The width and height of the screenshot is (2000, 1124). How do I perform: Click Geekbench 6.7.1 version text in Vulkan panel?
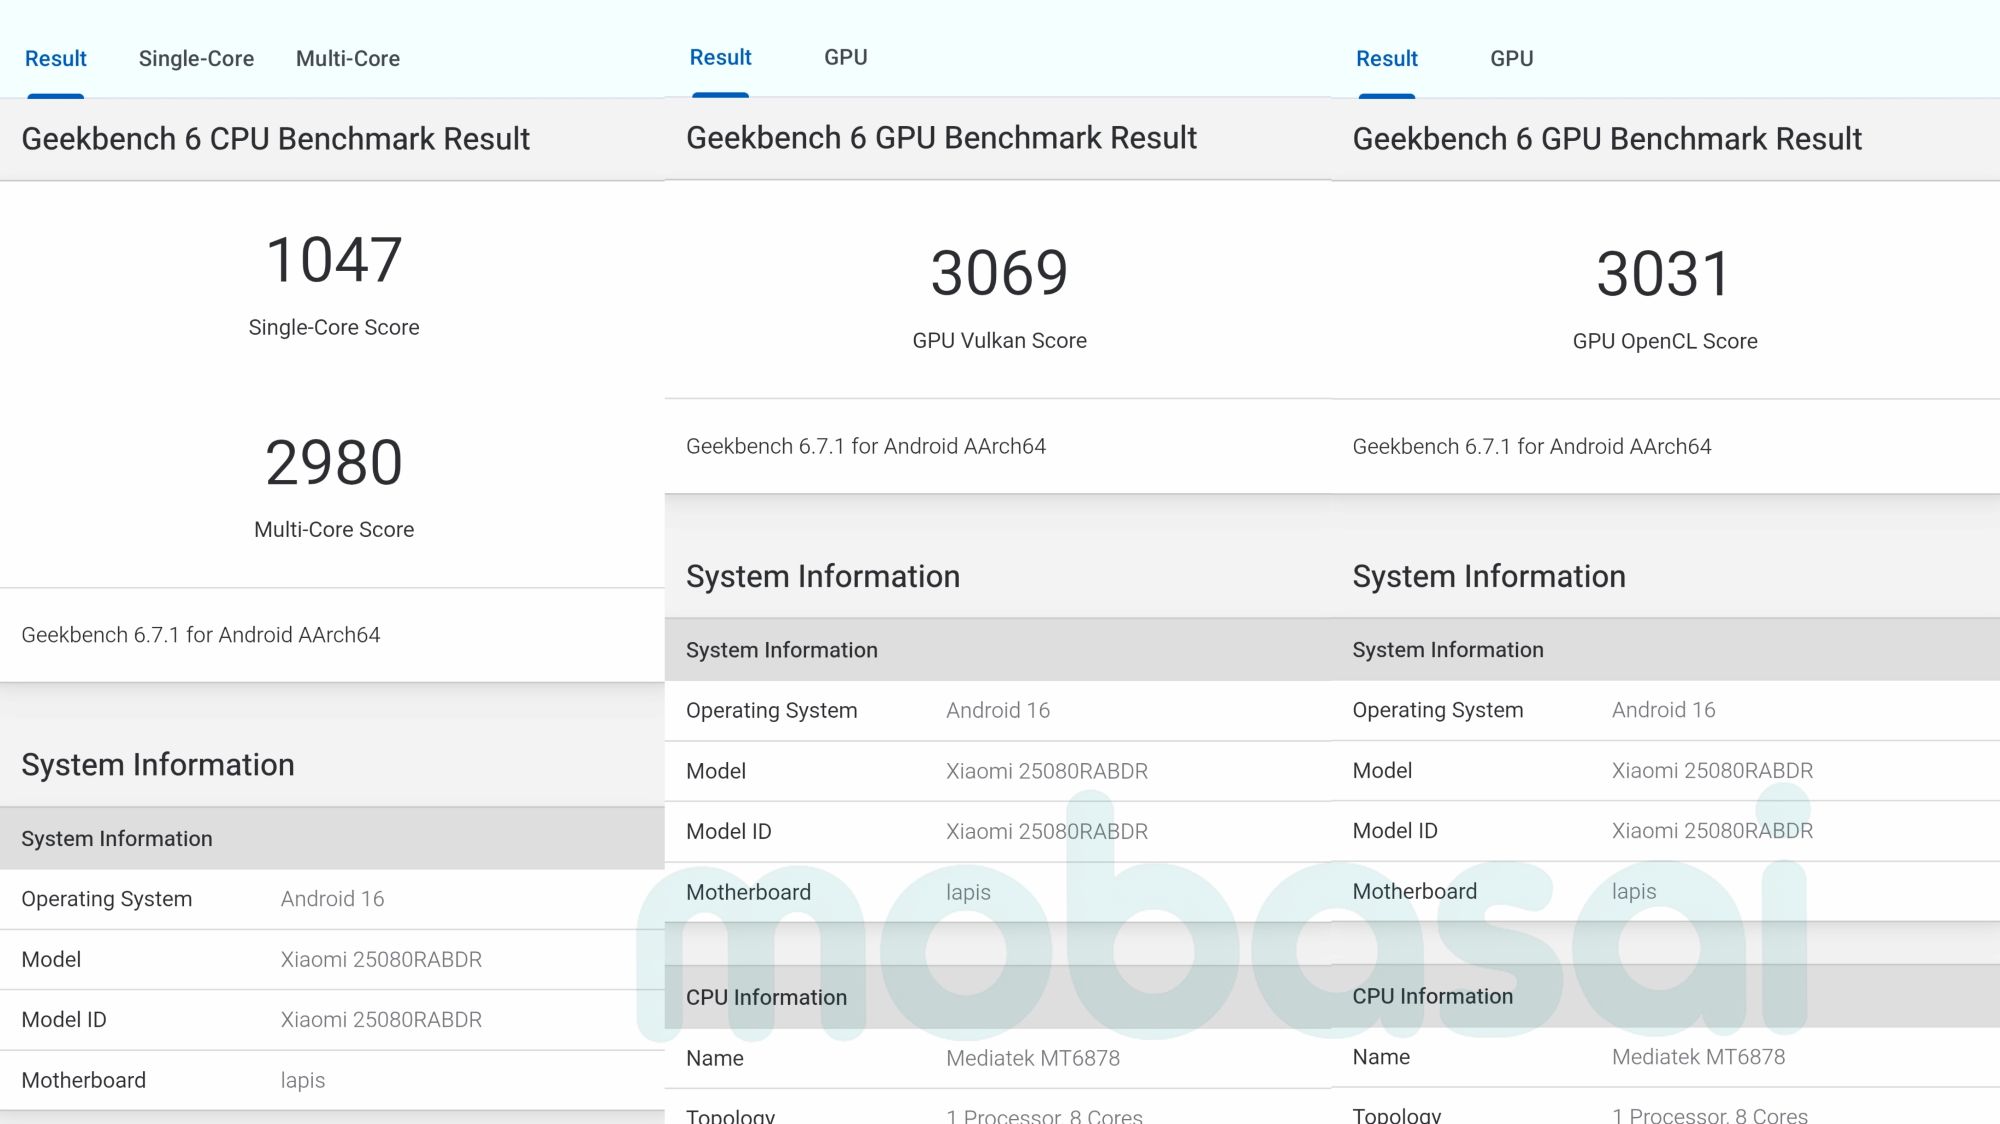[x=866, y=446]
